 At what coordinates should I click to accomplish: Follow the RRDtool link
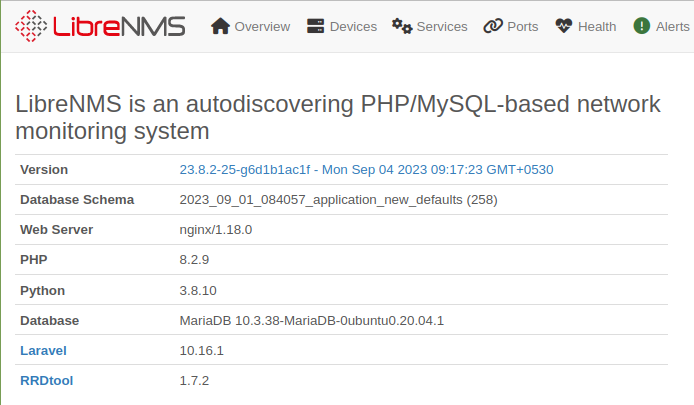coord(46,381)
